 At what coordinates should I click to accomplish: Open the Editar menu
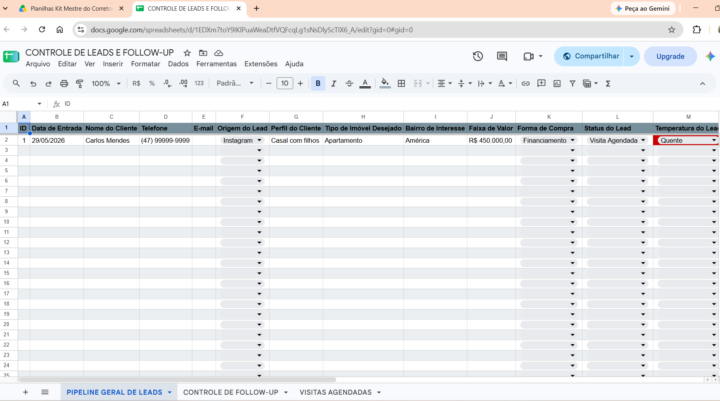pyautogui.click(x=67, y=64)
